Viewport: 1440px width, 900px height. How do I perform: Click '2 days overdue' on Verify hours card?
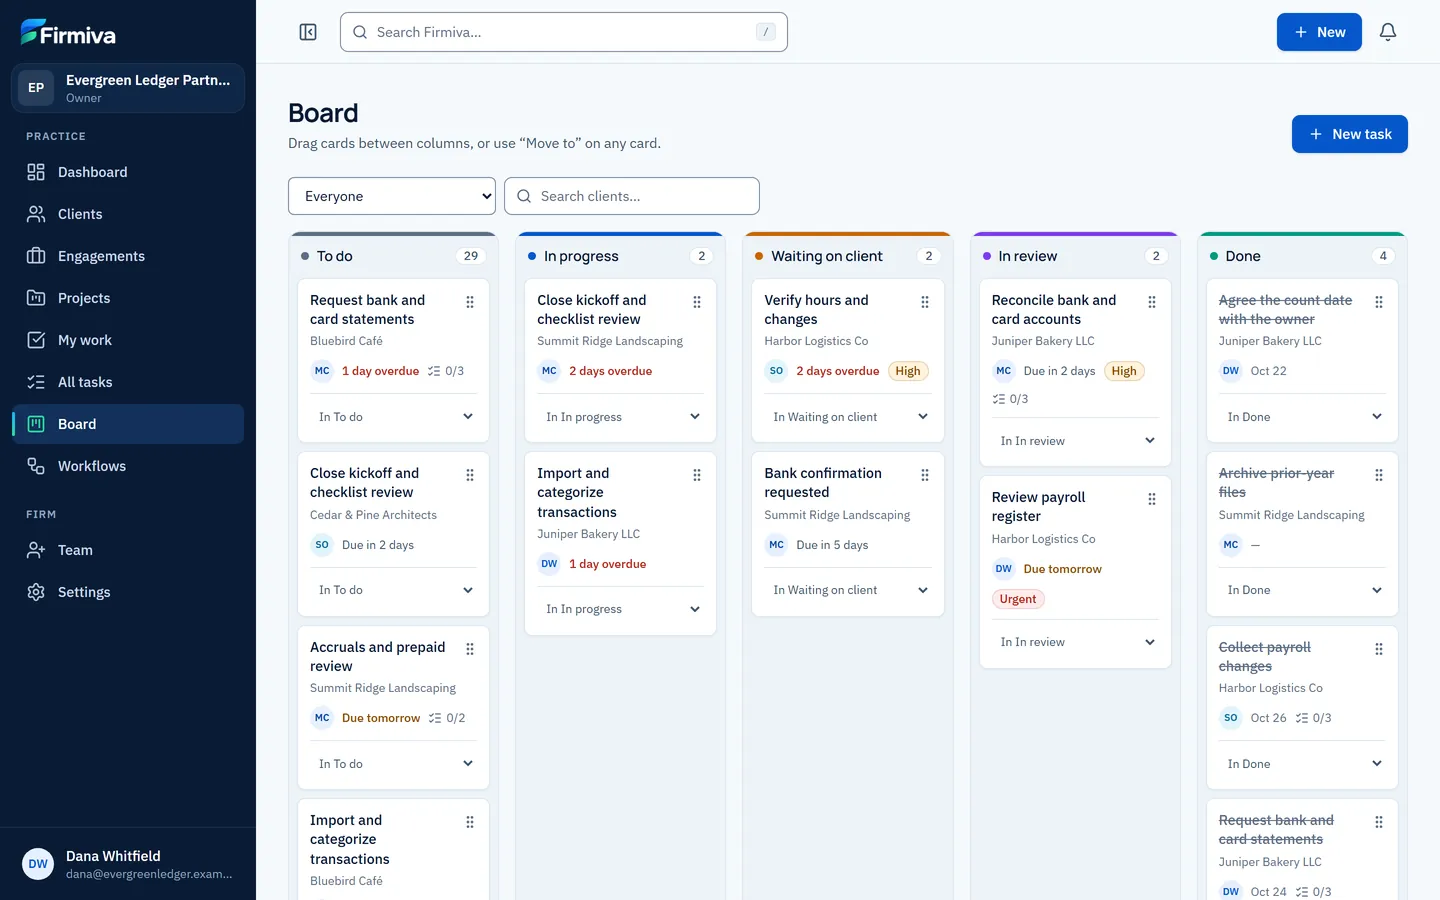(838, 371)
